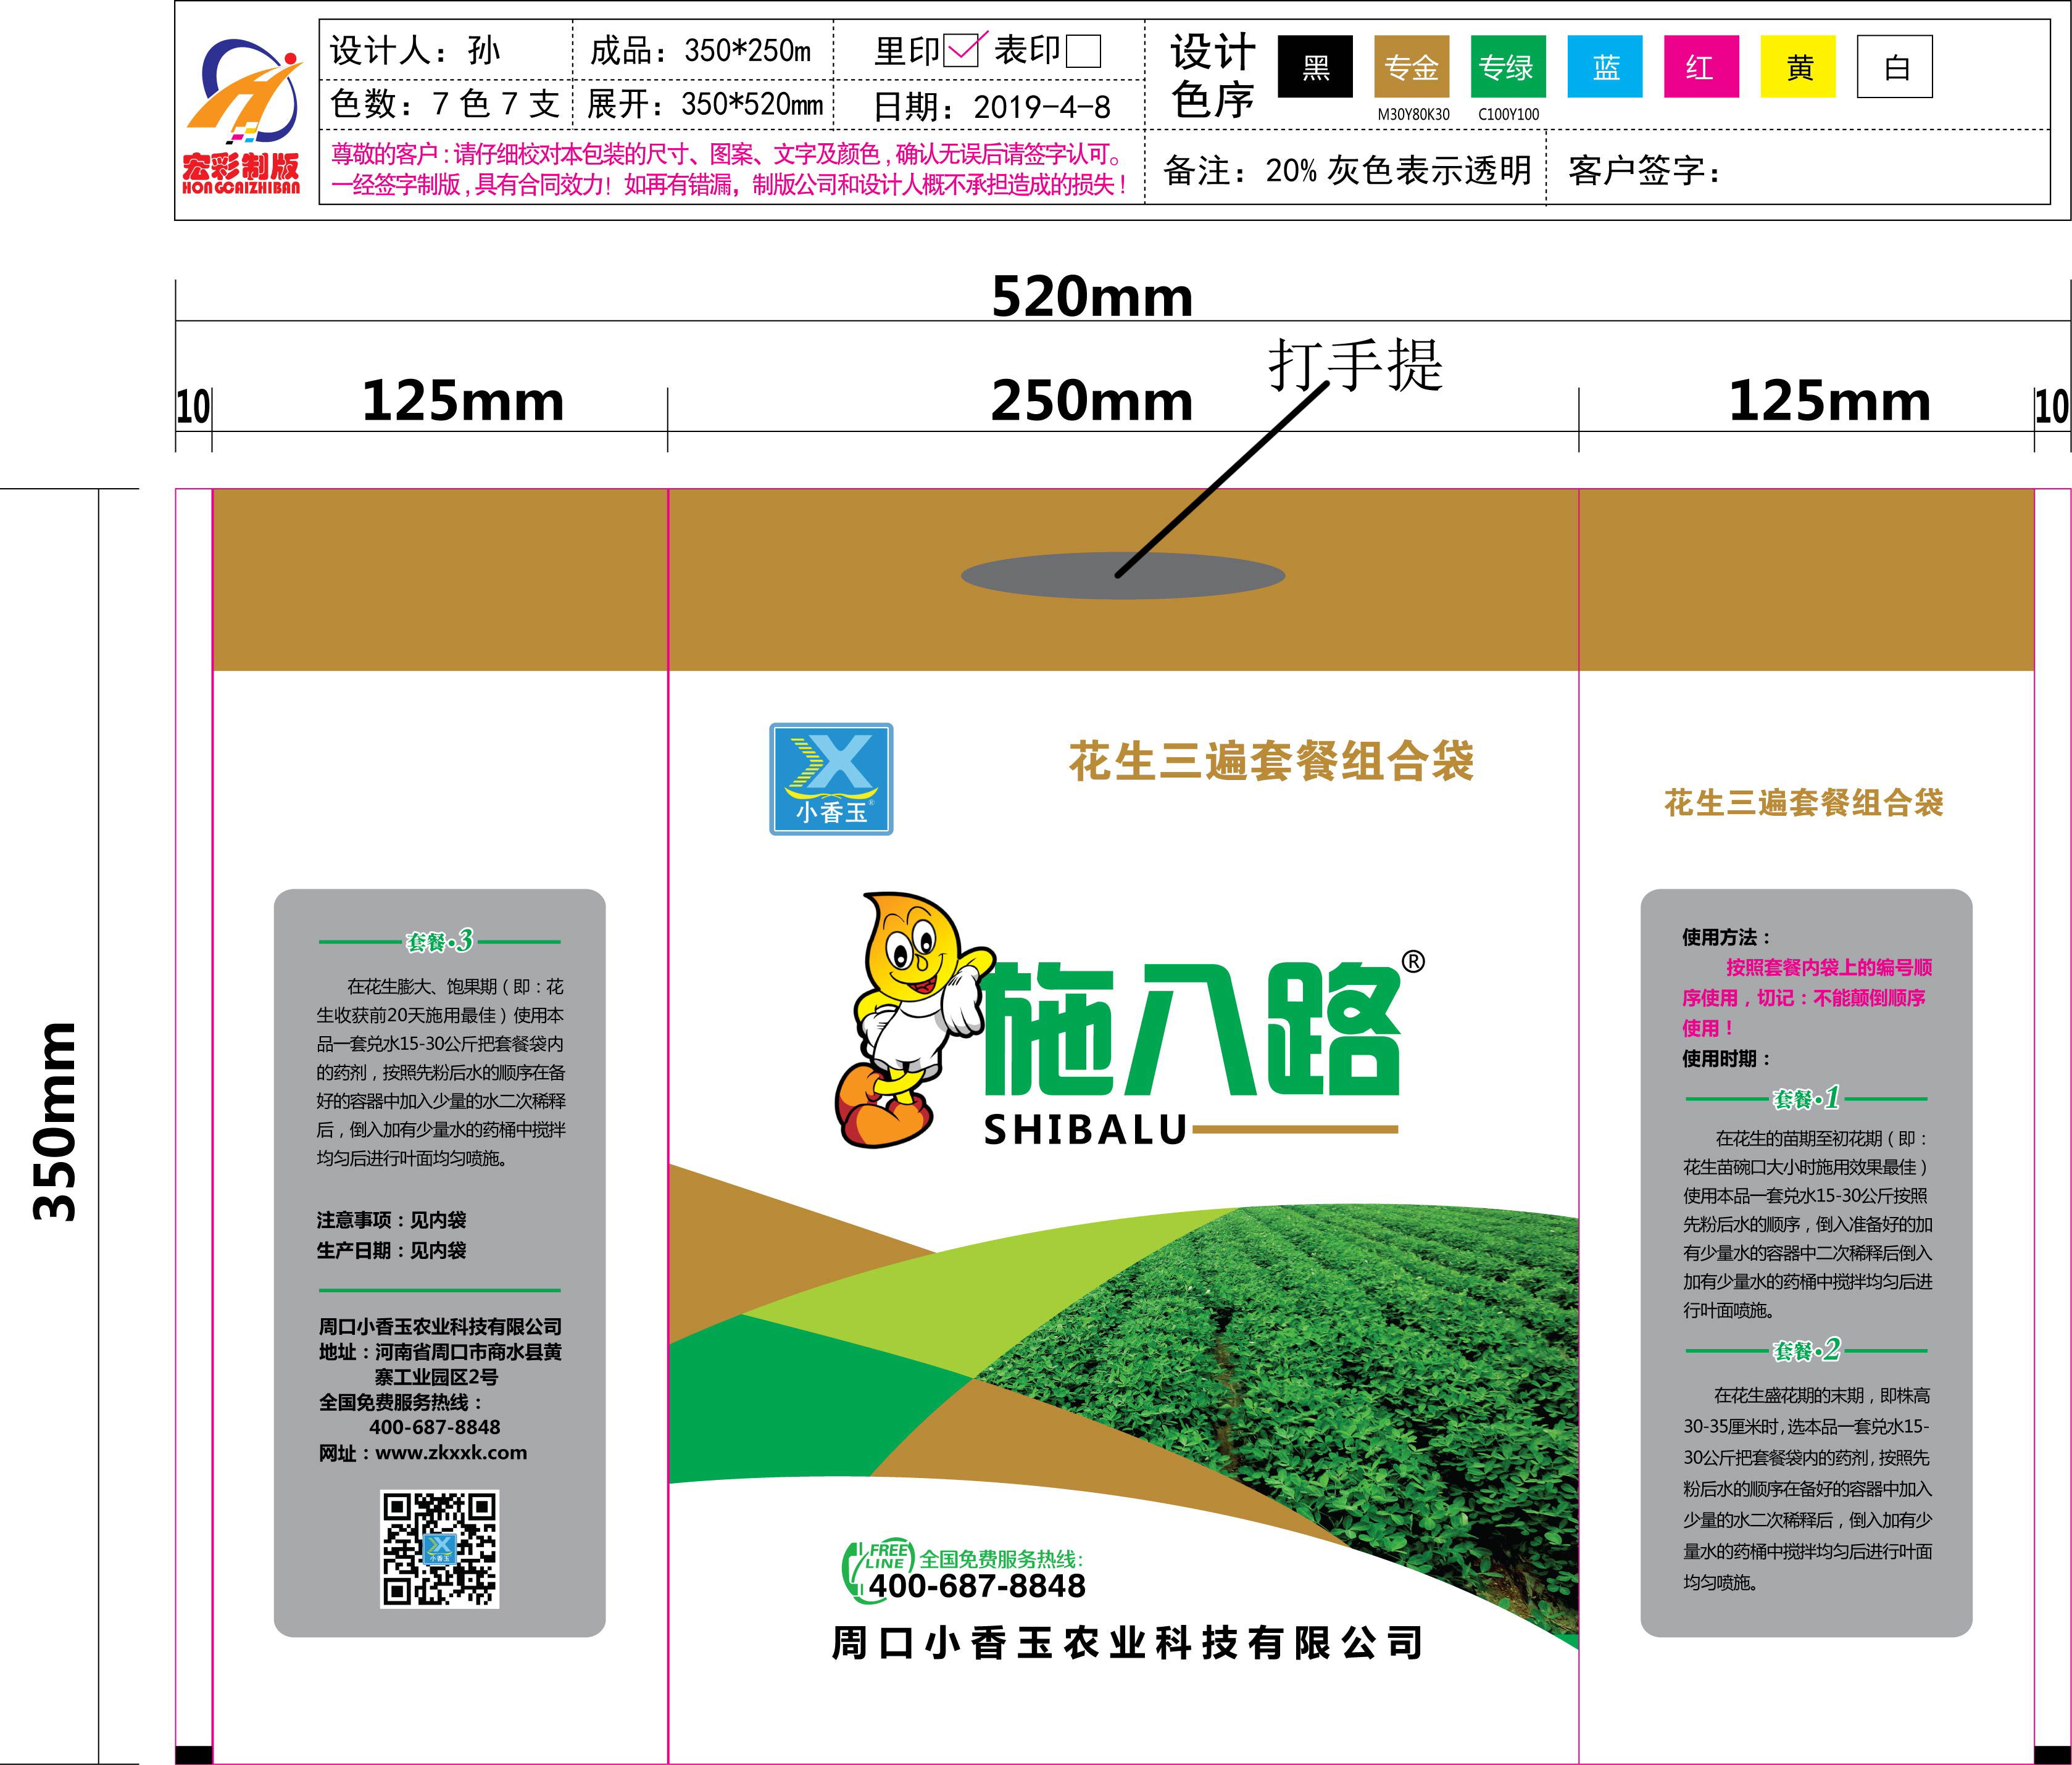Click the QR code on left panel
Viewport: 2072px width, 1765px height.
click(x=439, y=1548)
